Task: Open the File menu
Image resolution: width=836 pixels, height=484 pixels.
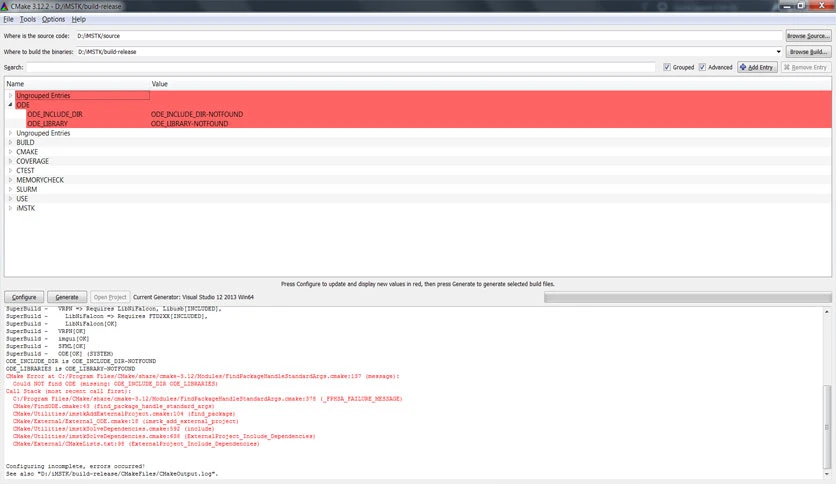Action: click(x=8, y=19)
